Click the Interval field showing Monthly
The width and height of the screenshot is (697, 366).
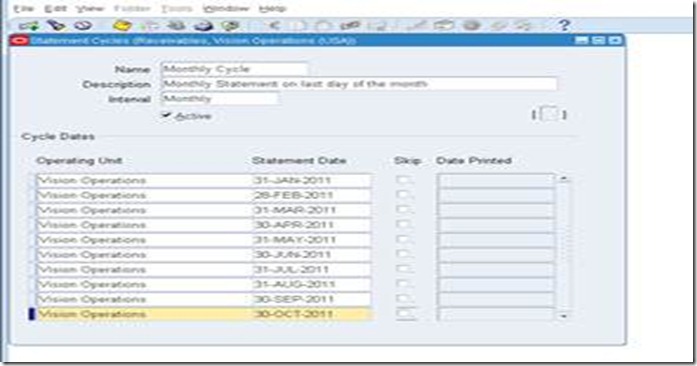pyautogui.click(x=220, y=98)
